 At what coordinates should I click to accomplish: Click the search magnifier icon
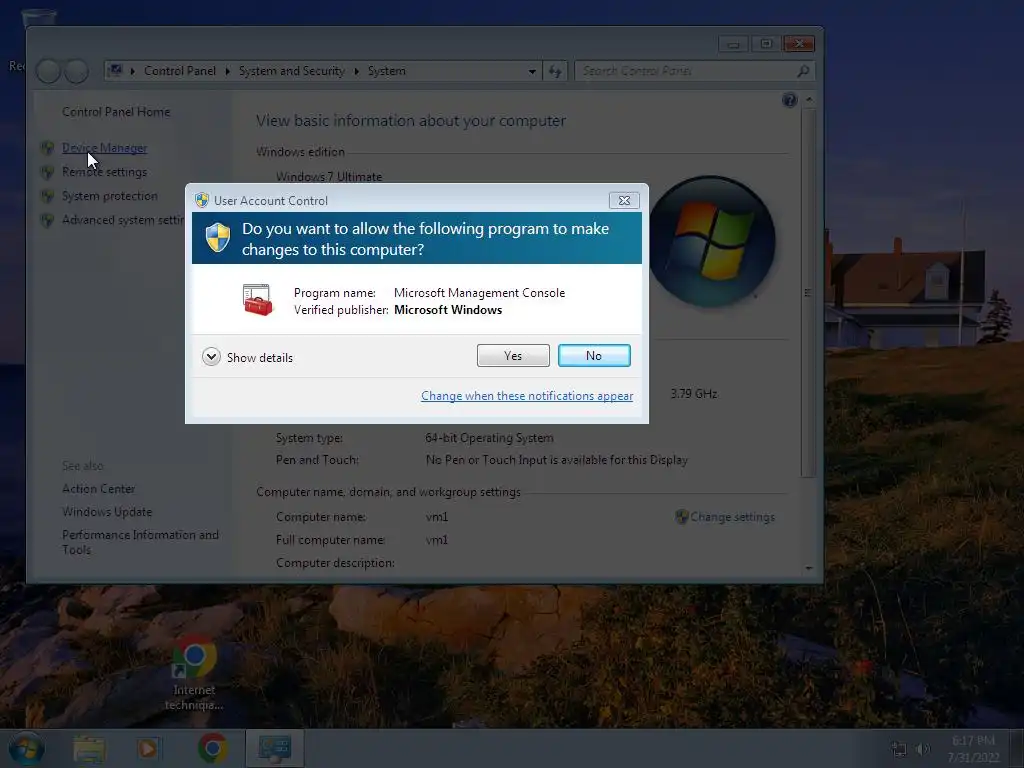(803, 71)
